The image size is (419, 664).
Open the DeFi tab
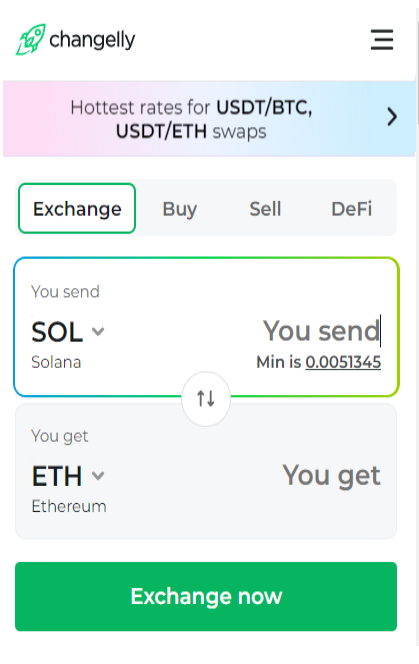[352, 209]
